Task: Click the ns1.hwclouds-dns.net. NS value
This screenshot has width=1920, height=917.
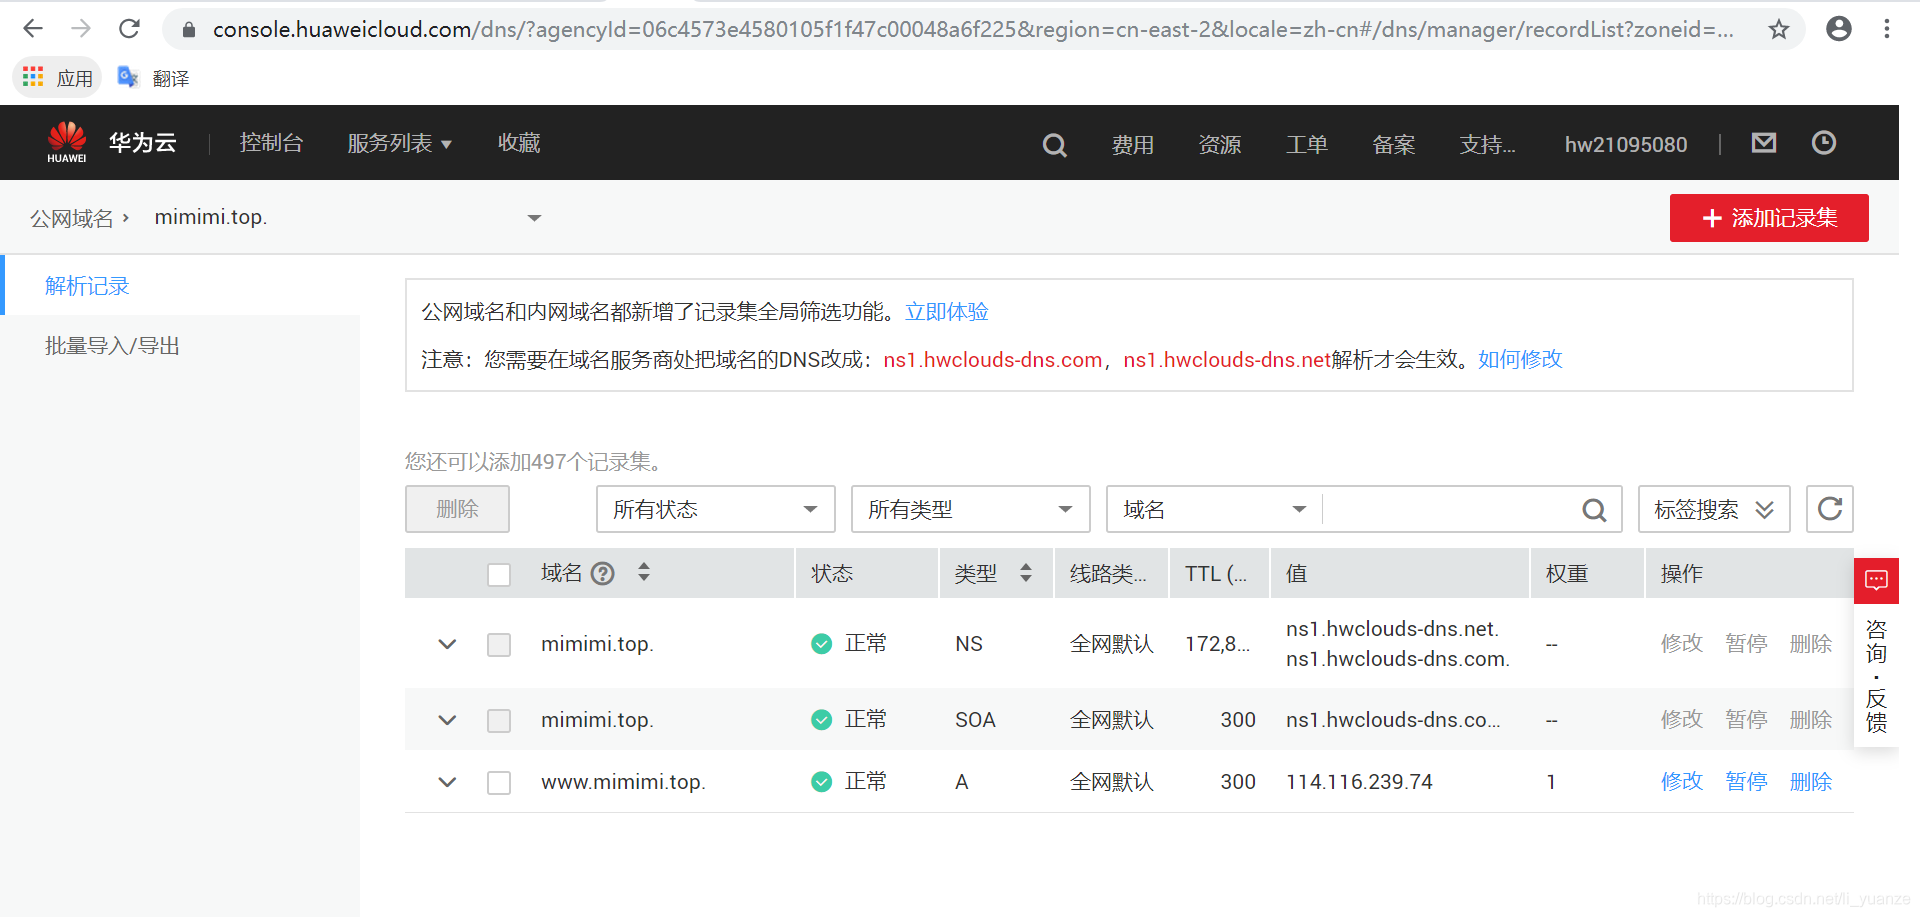Action: coord(1392,629)
